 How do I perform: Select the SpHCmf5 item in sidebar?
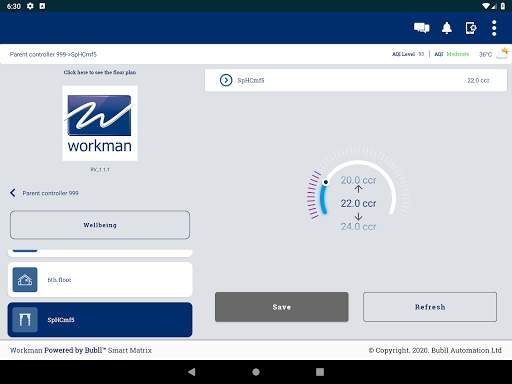[x=100, y=320]
